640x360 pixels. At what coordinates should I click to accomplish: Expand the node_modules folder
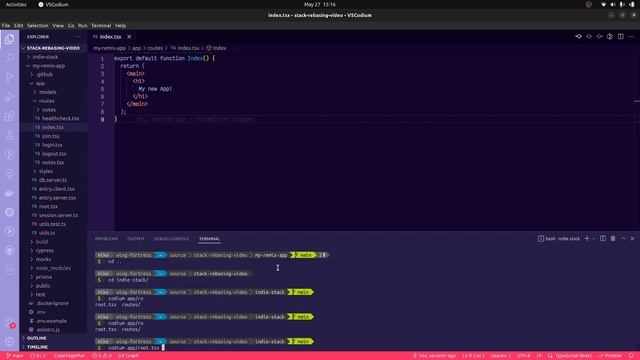point(53,268)
